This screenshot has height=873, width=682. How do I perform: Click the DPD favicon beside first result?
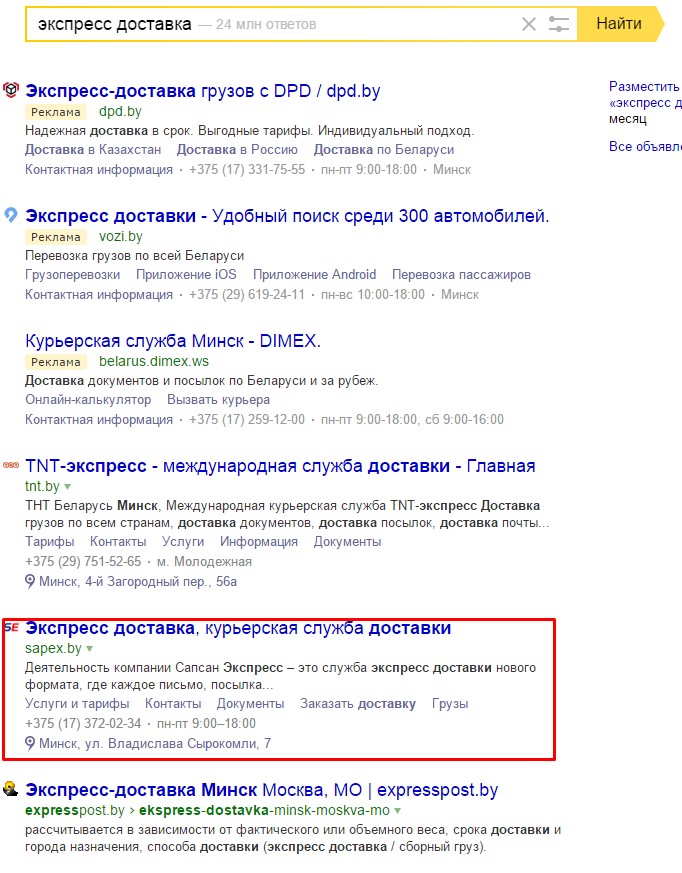click(x=11, y=90)
